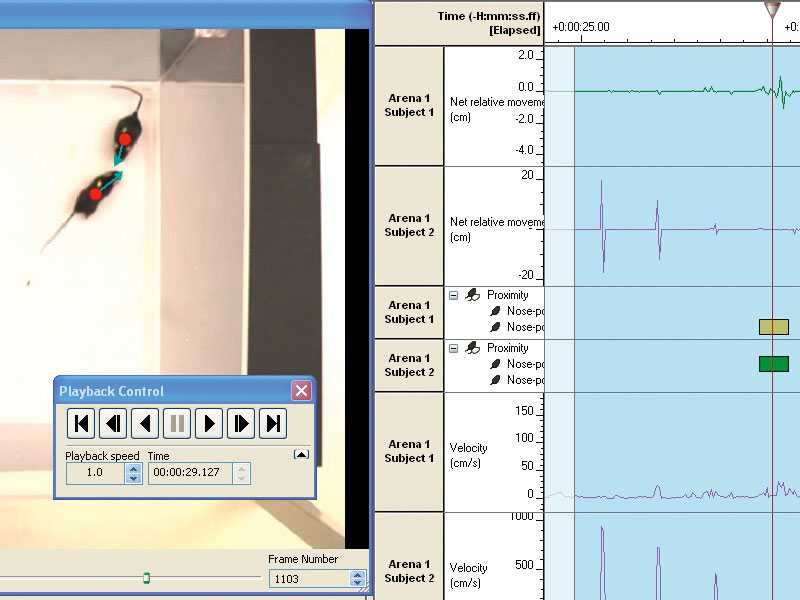Increase the playback speed with the up arrow
800x600 pixels.
tap(133, 468)
